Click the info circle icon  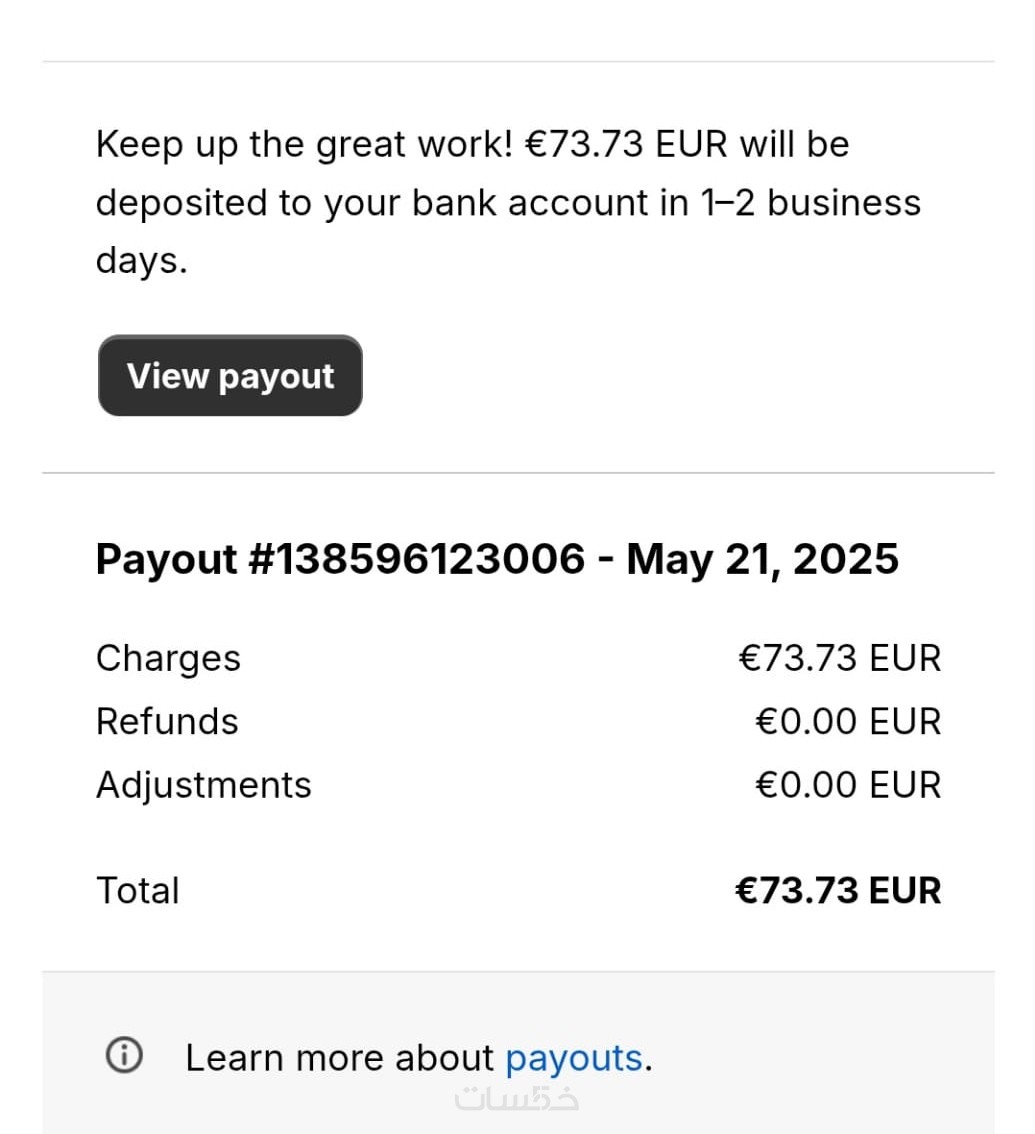pos(124,1055)
